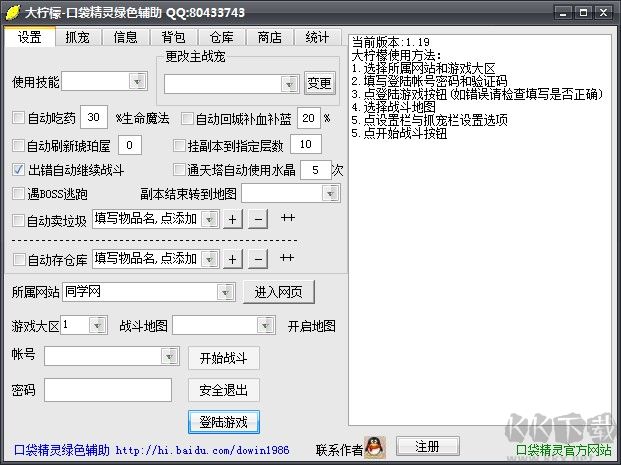621x465 pixels.
Task: Click the 琥珀屋 field showing 0
Action: click(130, 145)
